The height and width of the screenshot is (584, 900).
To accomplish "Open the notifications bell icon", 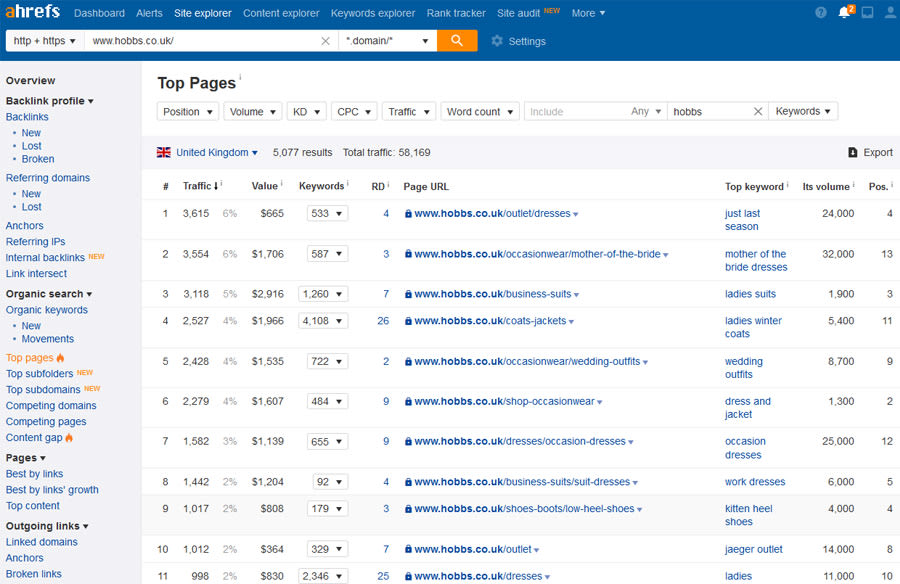I will 845,12.
